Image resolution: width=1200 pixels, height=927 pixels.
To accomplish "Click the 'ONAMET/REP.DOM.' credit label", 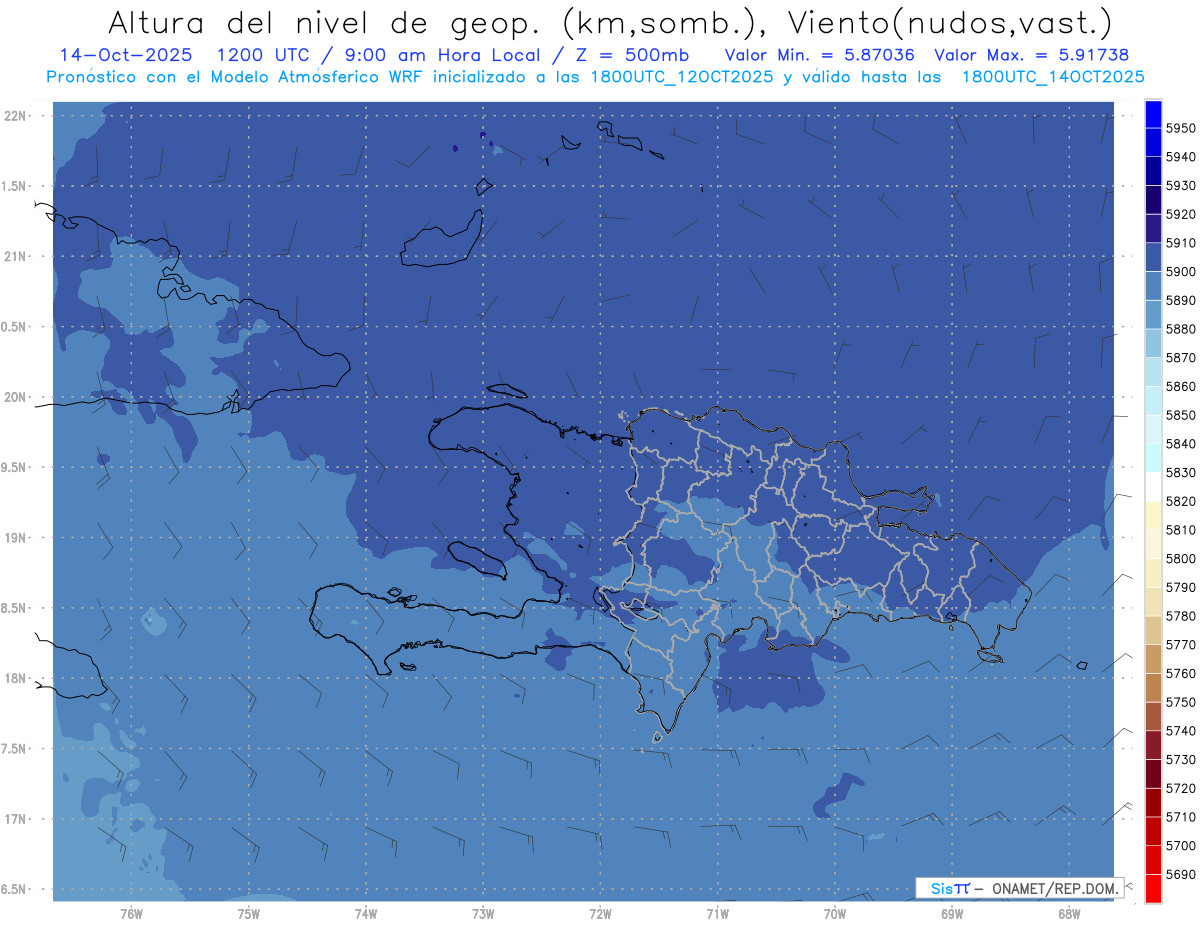I will 1055,888.
